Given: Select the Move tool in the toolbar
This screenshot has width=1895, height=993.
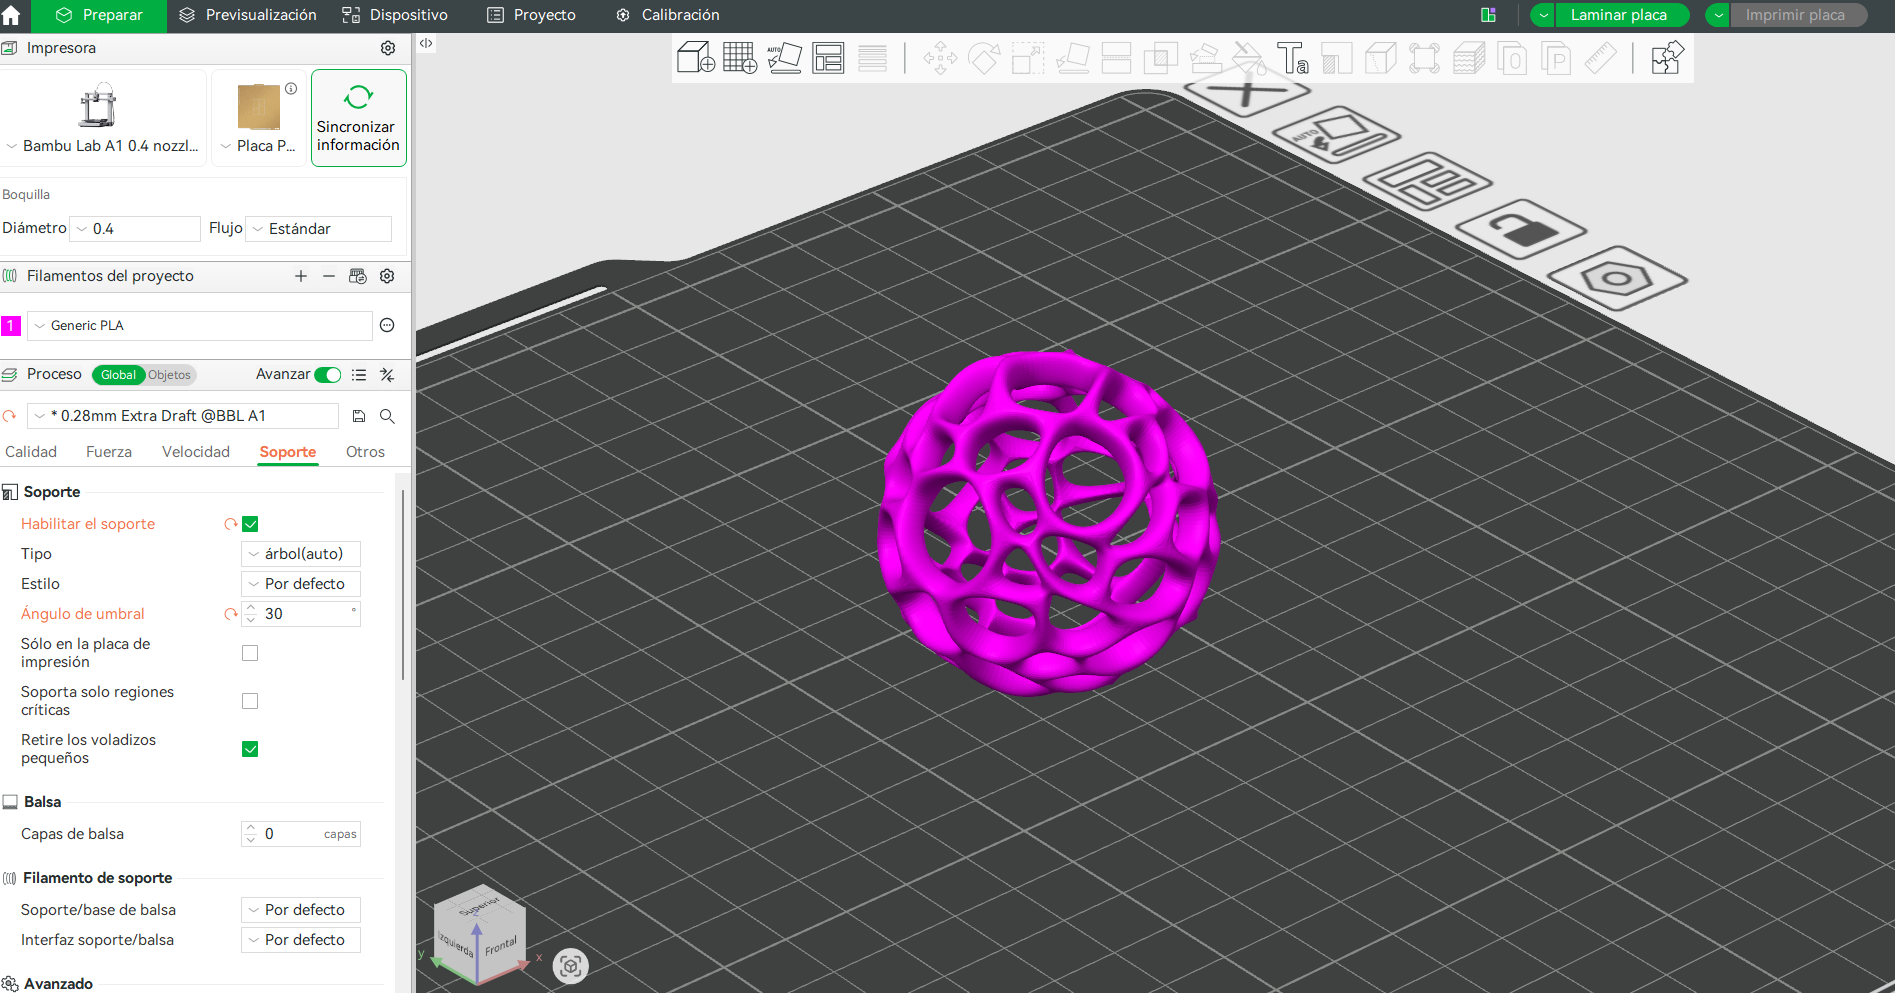Looking at the screenshot, I should (x=940, y=58).
